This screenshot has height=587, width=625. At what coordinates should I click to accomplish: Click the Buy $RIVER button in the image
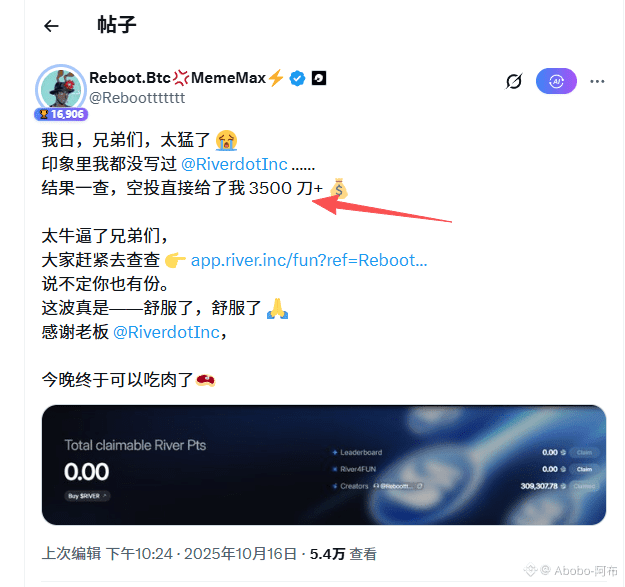(x=87, y=496)
